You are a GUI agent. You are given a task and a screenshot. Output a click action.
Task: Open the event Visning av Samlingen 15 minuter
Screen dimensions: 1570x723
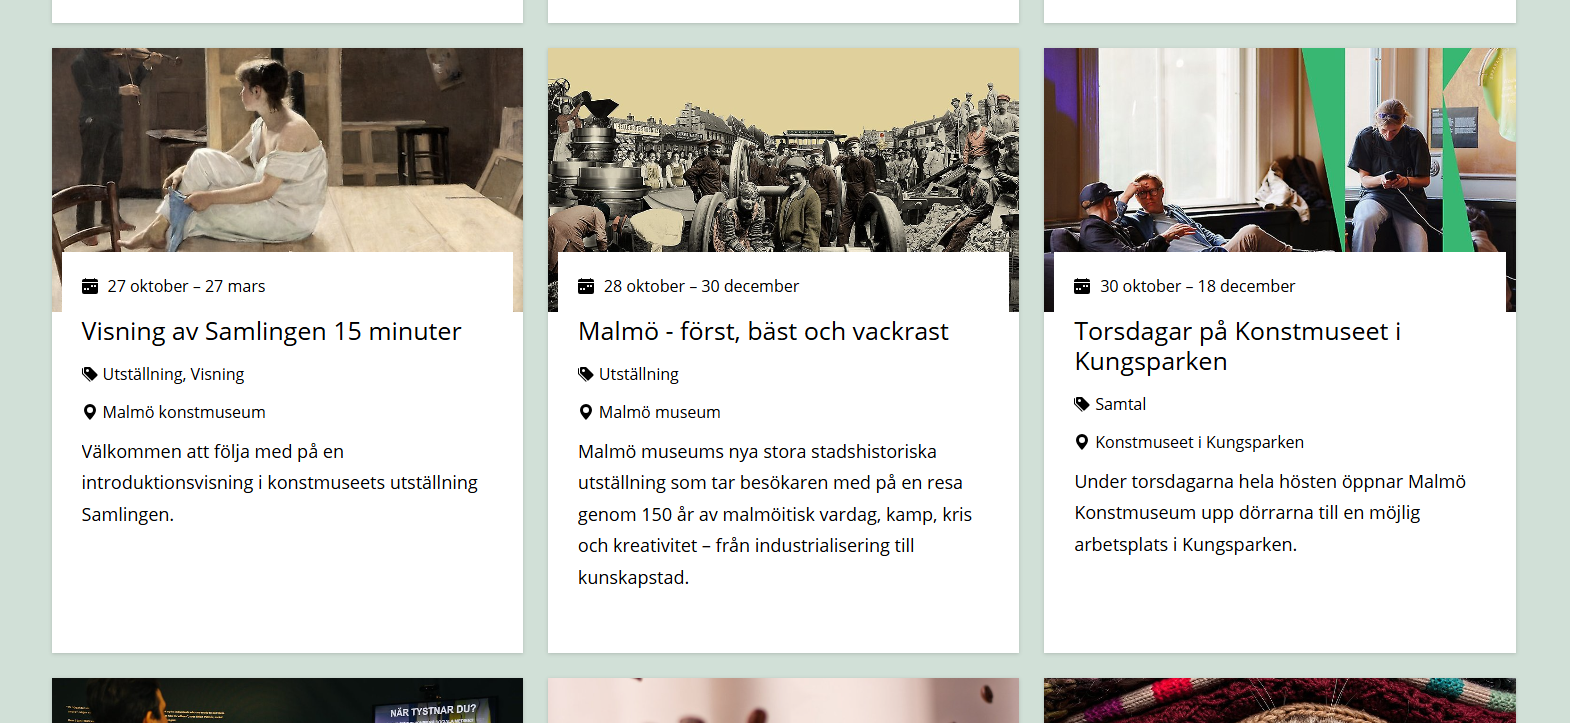tap(271, 331)
